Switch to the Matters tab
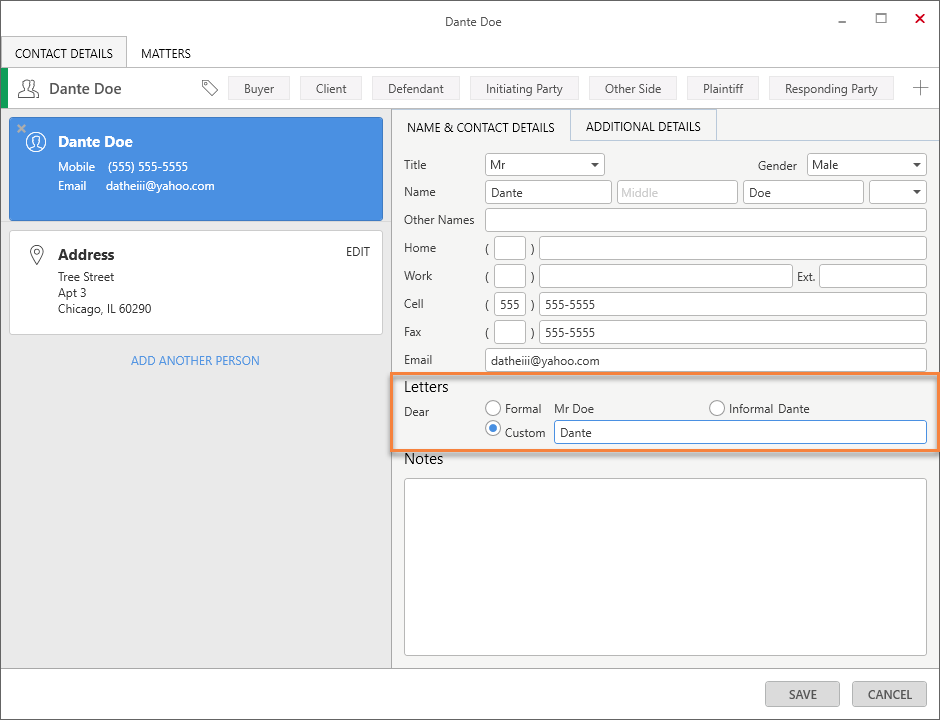 pyautogui.click(x=166, y=53)
